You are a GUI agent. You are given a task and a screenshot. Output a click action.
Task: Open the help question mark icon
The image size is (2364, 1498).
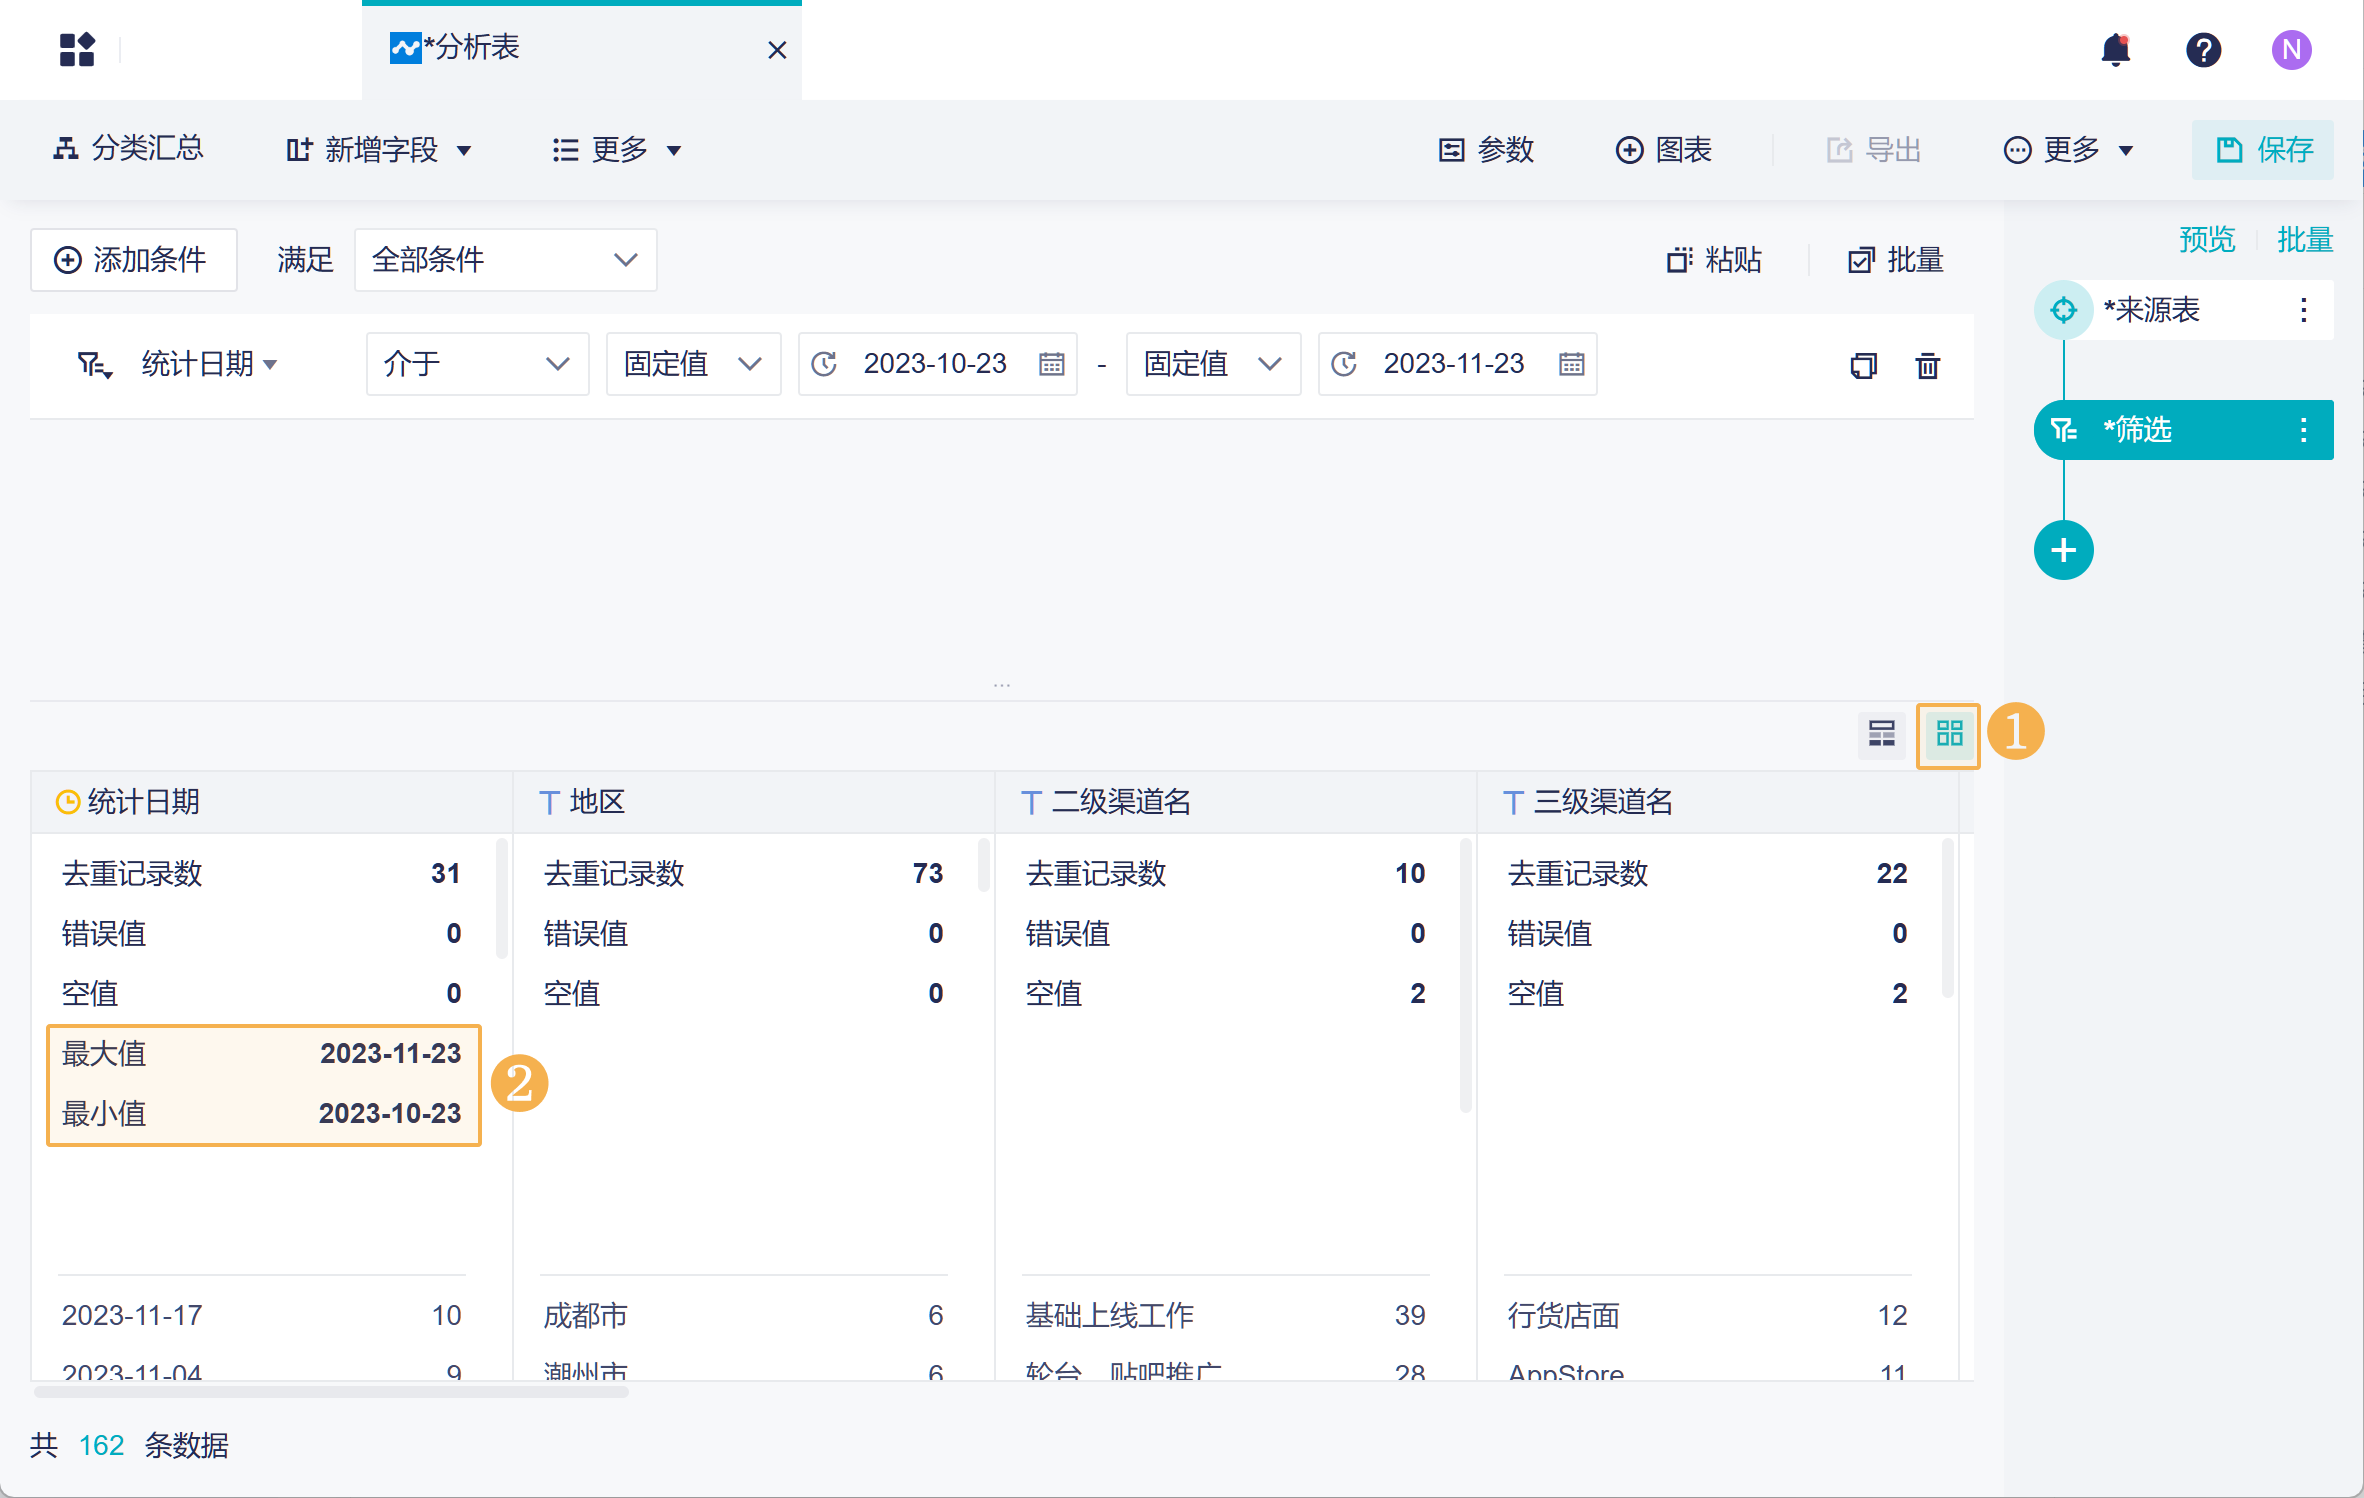pos(2203,50)
